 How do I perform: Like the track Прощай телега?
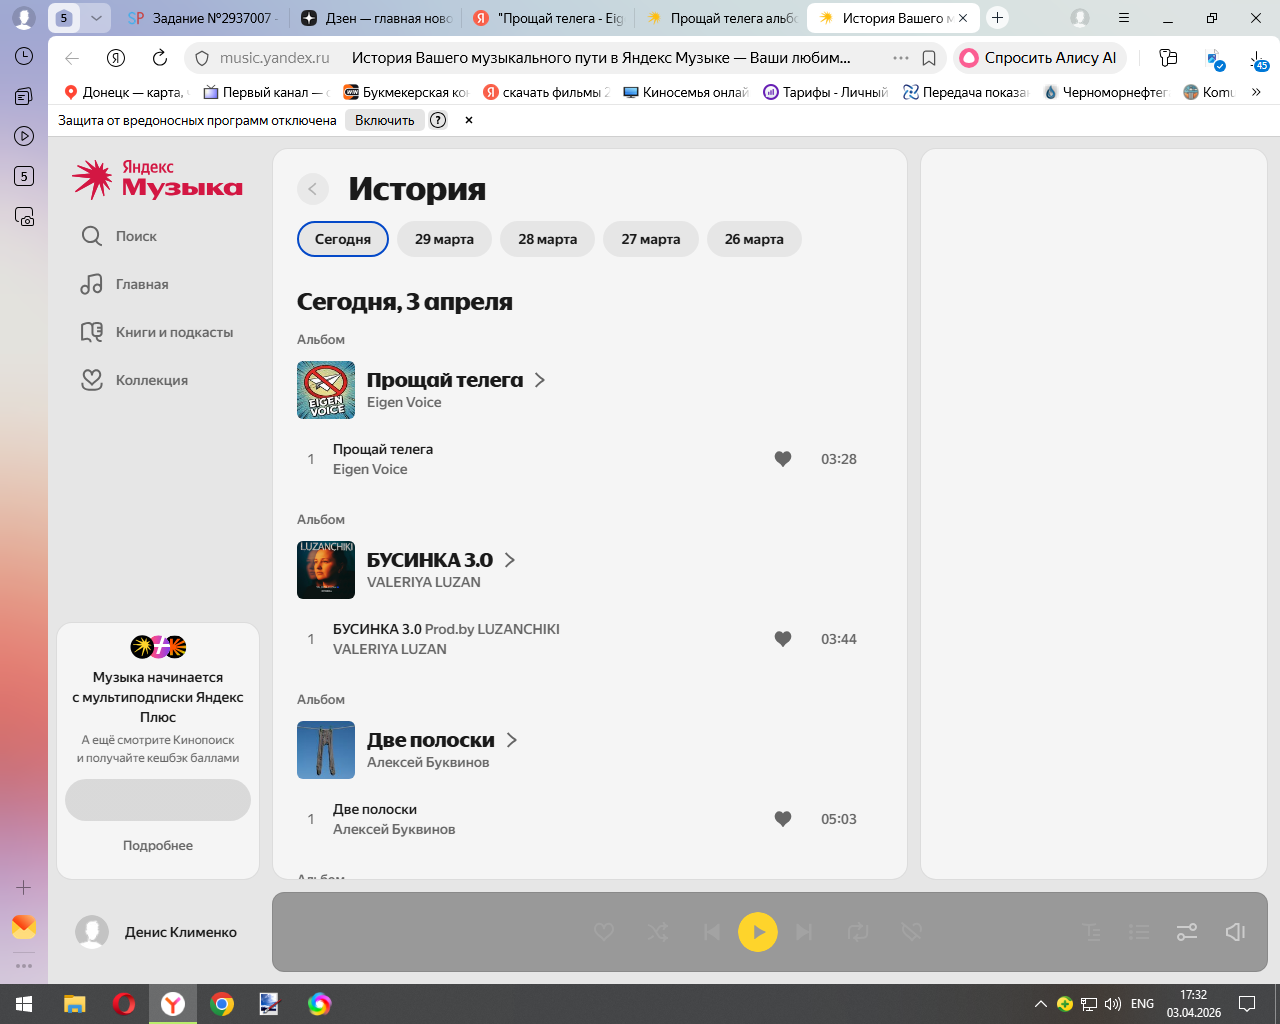pyautogui.click(x=783, y=459)
